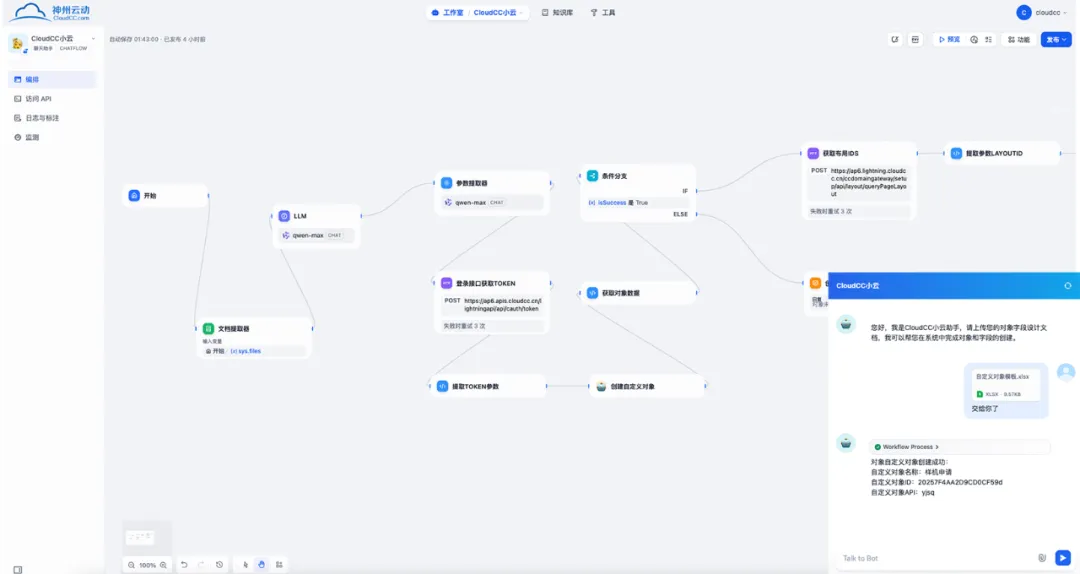Click the 自动保存 status text

[x=157, y=39]
